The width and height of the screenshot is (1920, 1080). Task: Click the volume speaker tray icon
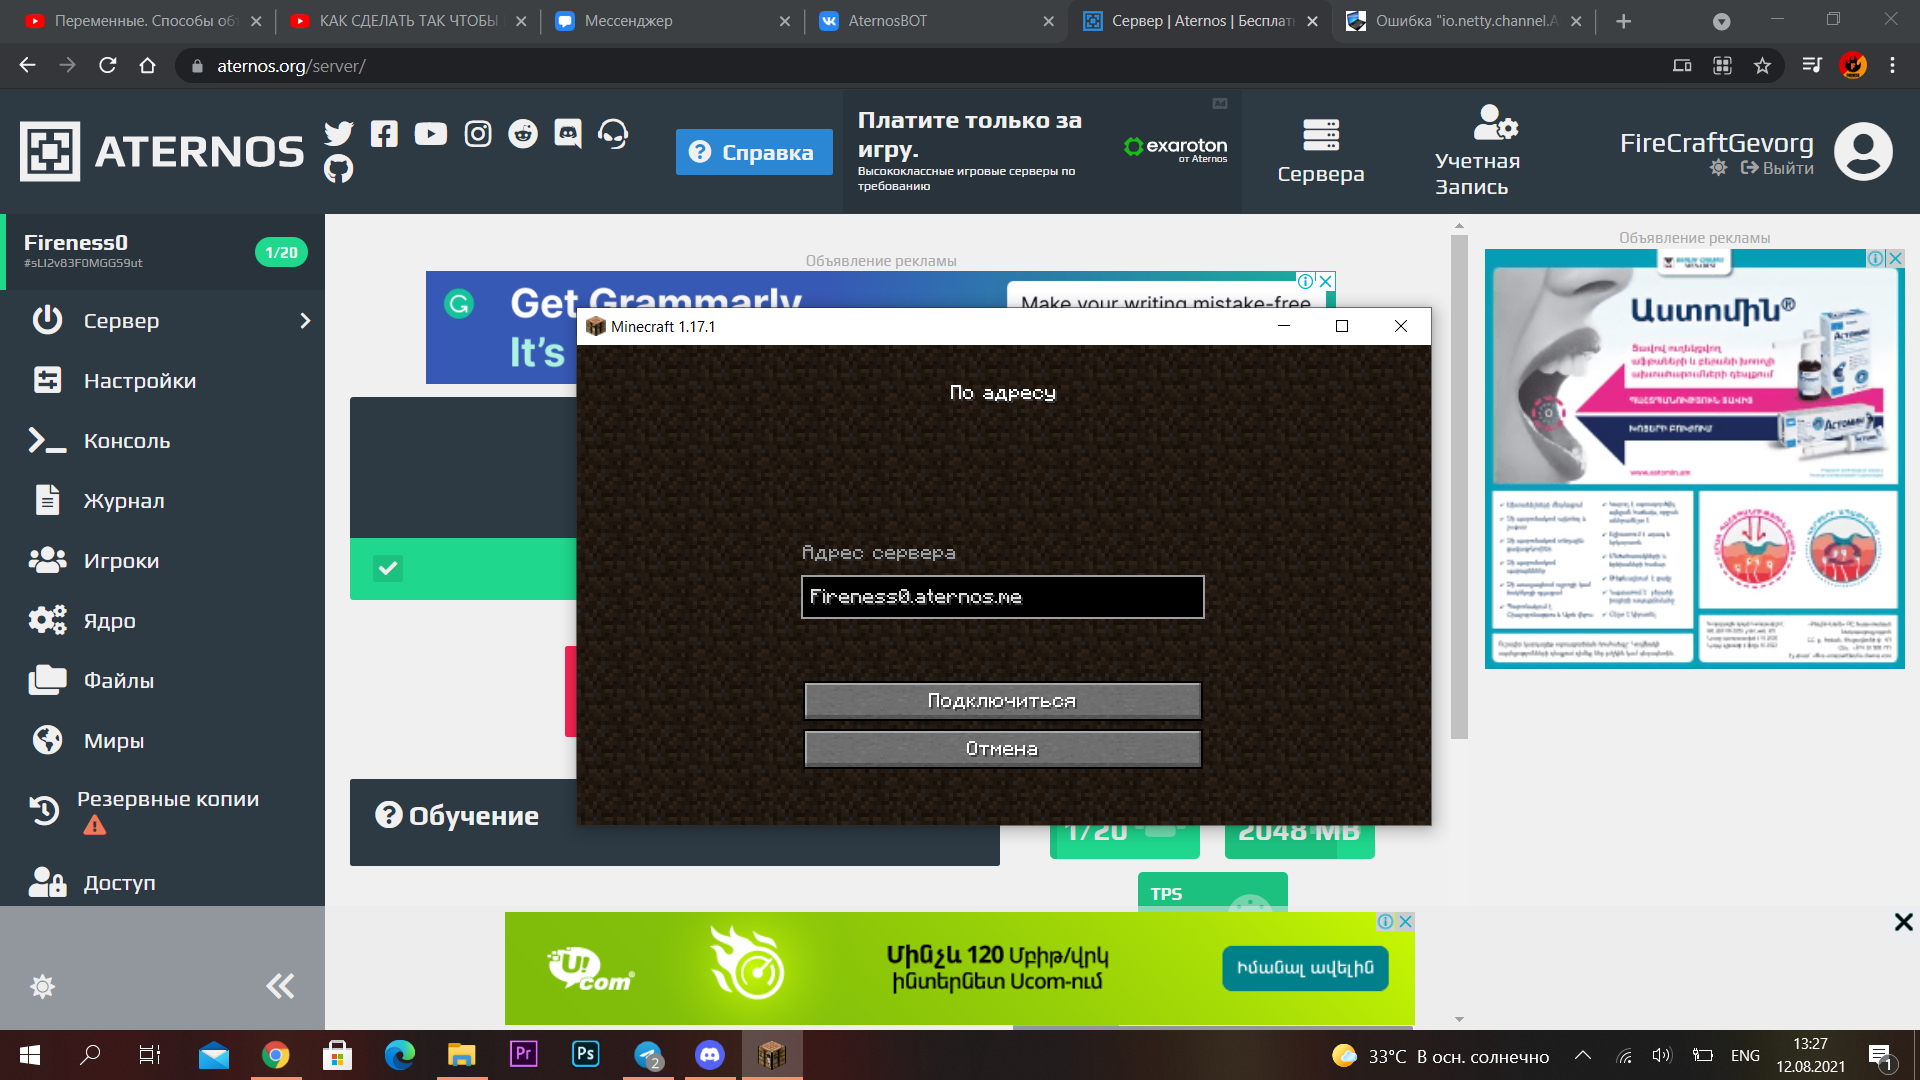[x=1661, y=1055]
